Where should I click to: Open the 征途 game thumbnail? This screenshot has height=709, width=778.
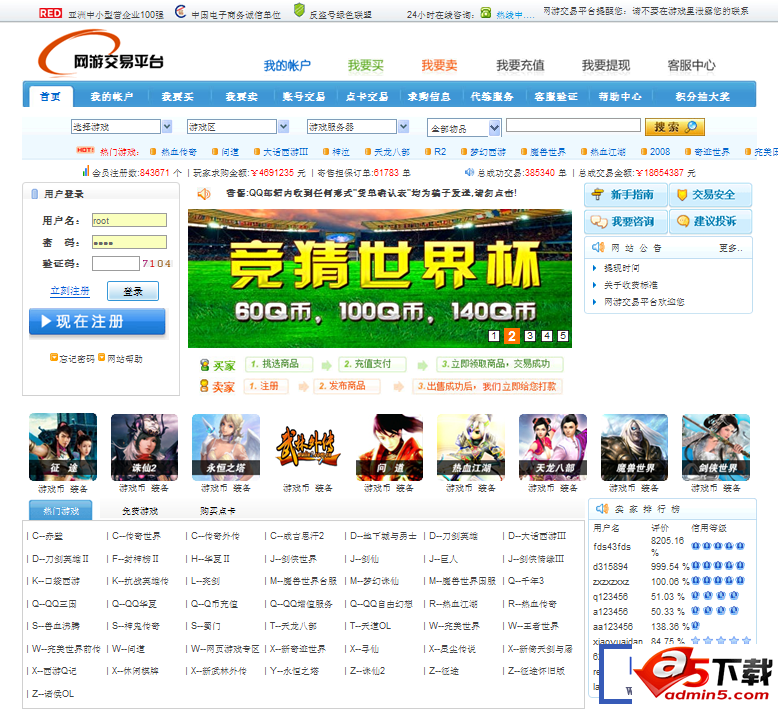(x=63, y=447)
